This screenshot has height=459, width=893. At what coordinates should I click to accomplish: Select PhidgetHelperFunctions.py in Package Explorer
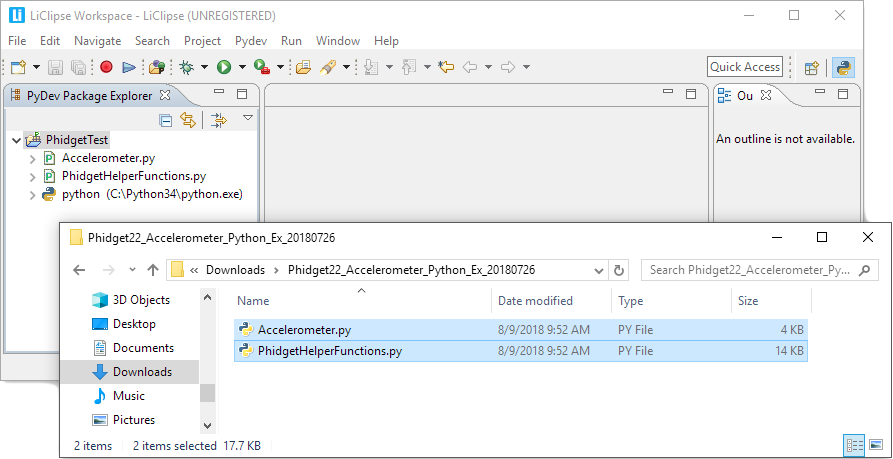click(x=134, y=176)
